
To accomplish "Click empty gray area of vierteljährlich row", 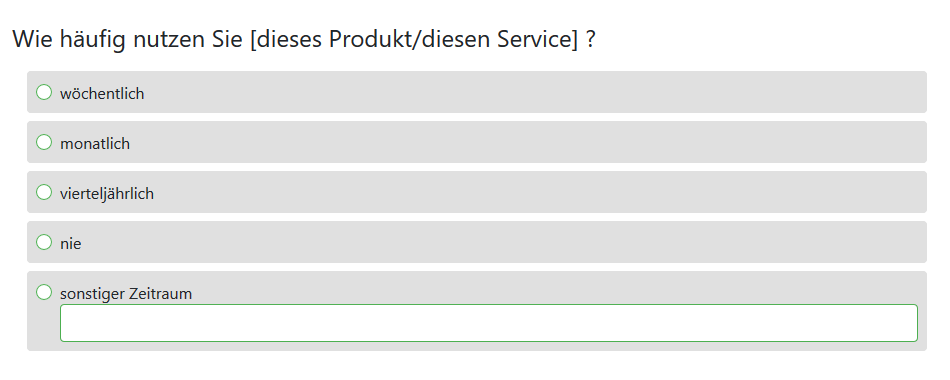I will (x=539, y=192).
